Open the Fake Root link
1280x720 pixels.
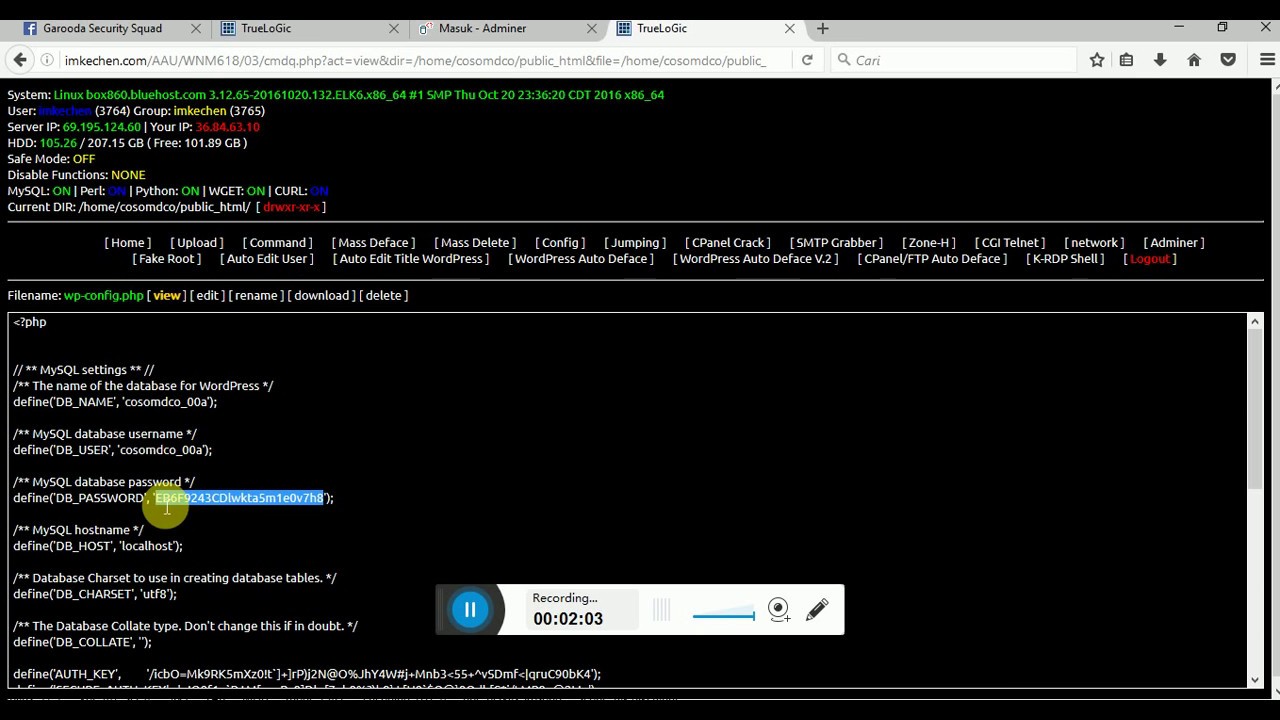pyautogui.click(x=167, y=259)
